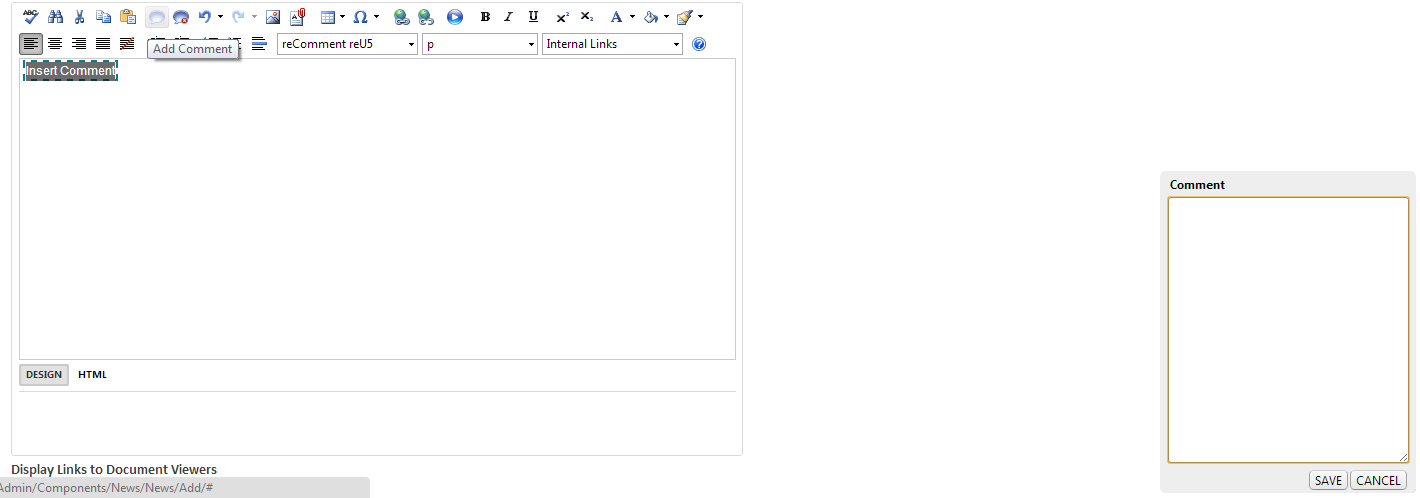The image size is (1420, 498).
Task: Run the spell checker tool
Action: point(30,17)
